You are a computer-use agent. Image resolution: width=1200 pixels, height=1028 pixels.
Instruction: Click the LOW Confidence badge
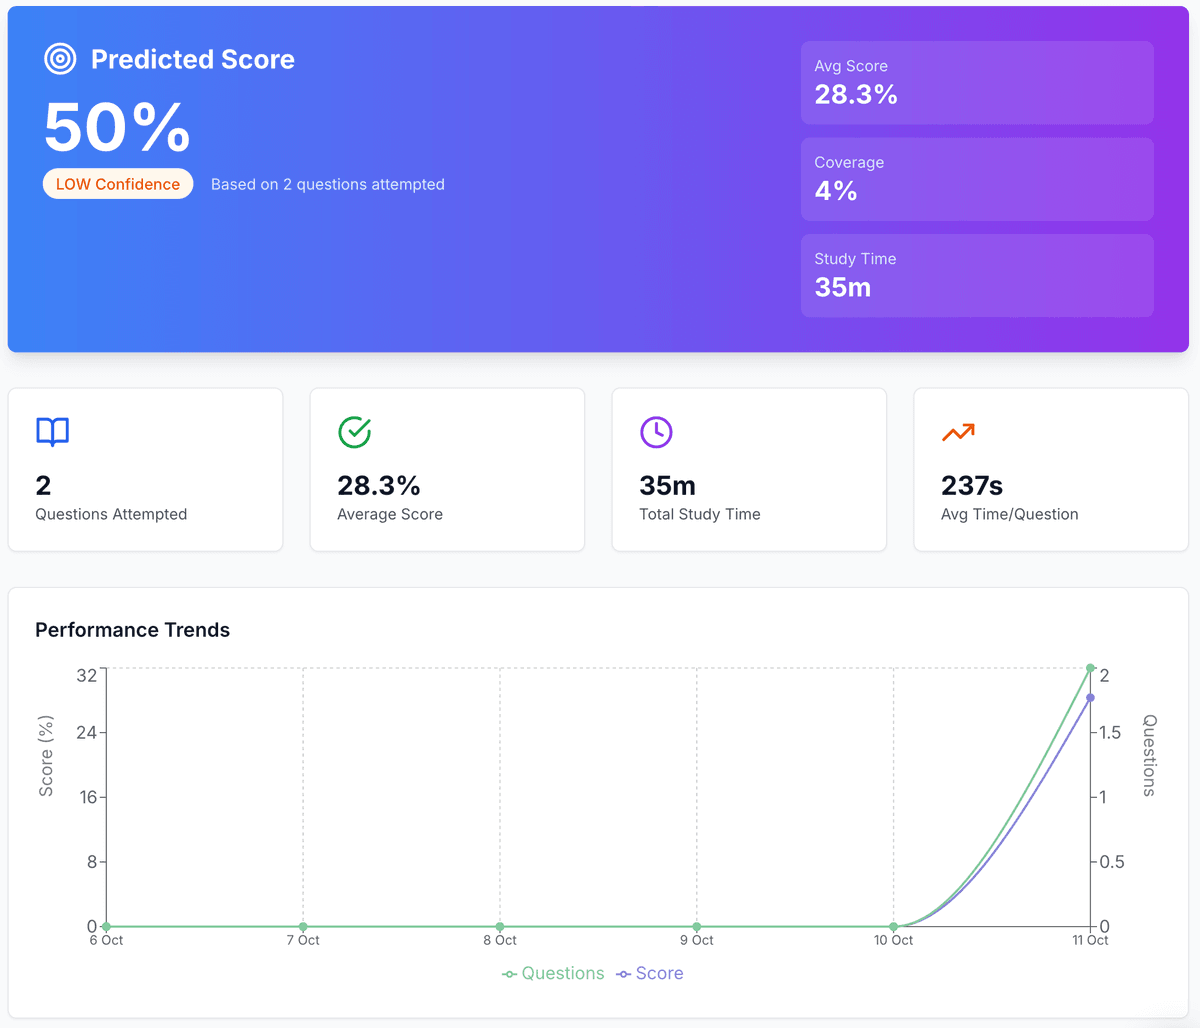click(117, 184)
